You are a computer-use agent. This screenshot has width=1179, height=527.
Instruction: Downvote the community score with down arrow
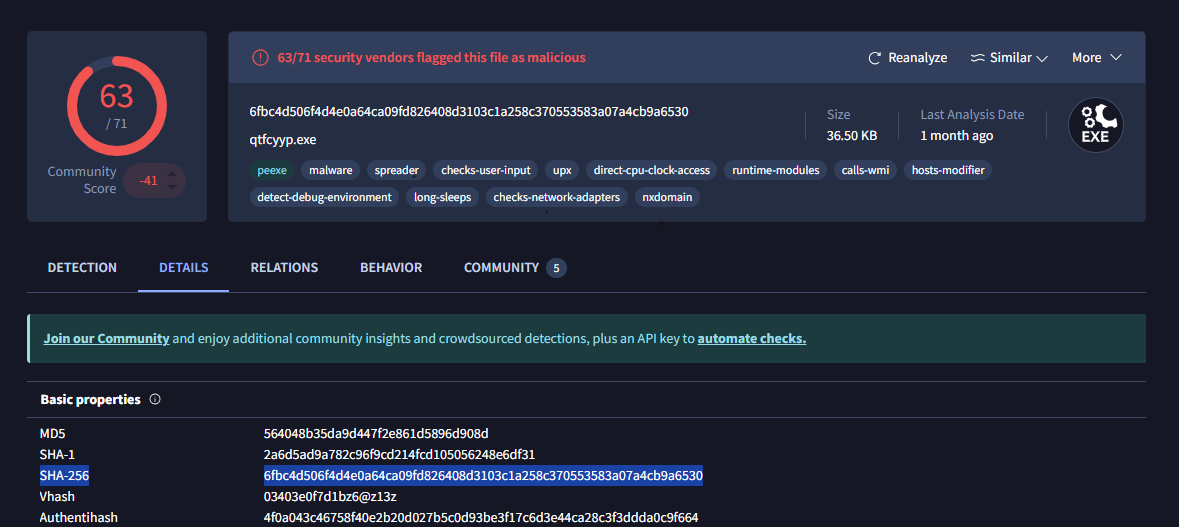[172, 187]
